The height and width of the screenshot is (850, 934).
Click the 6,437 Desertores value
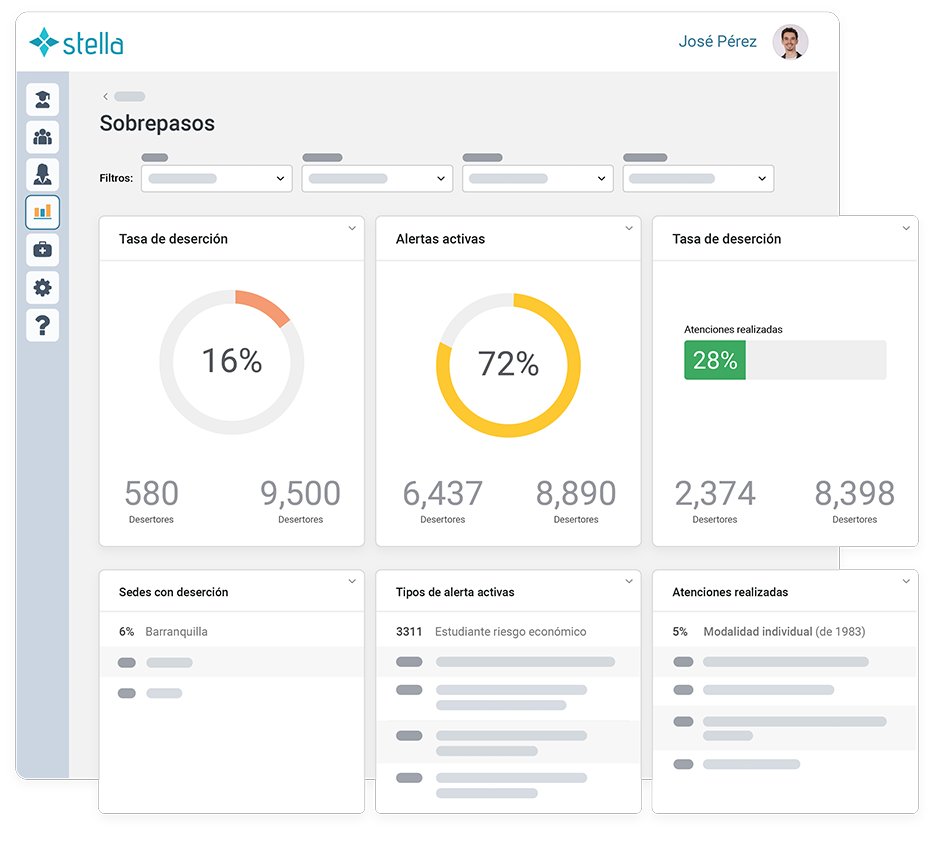tap(443, 494)
